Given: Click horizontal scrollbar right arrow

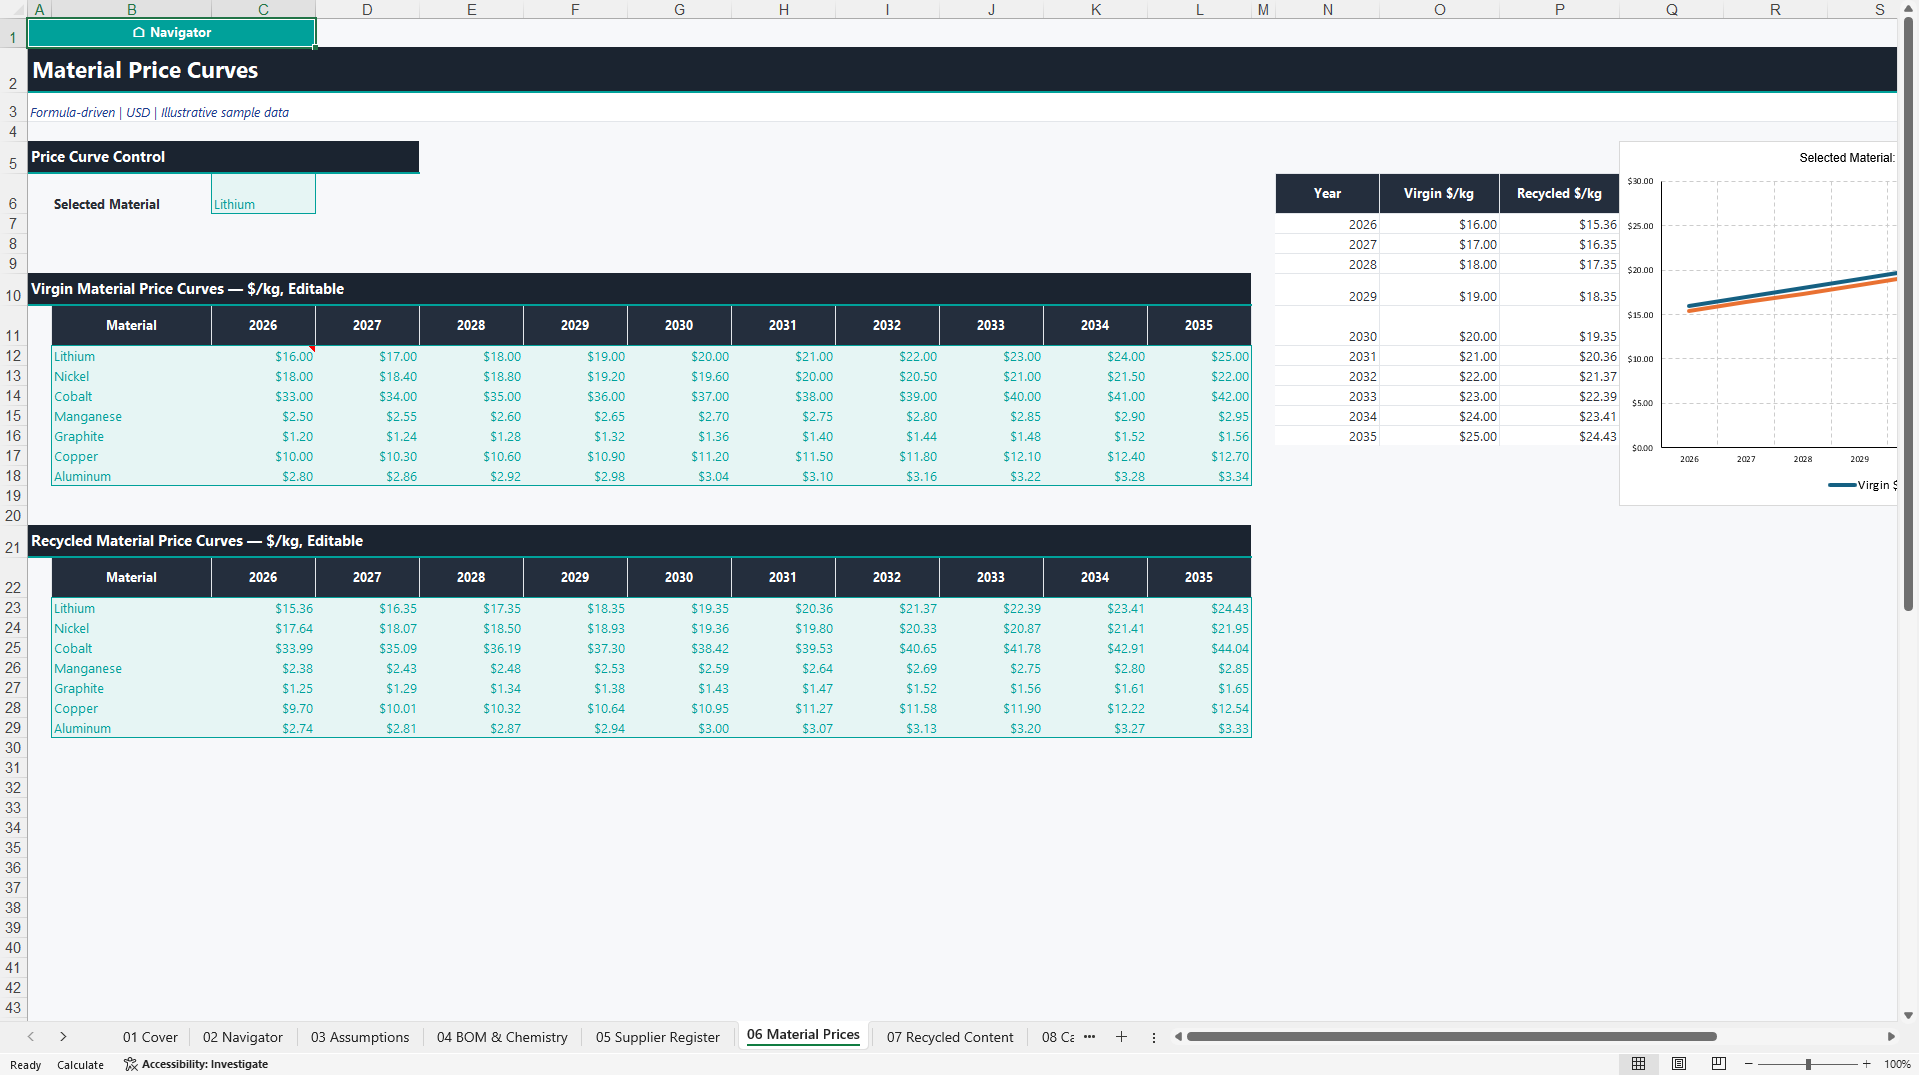Looking at the screenshot, I should click(x=1890, y=1037).
